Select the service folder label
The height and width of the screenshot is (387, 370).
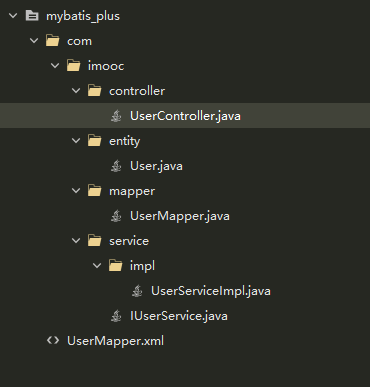coord(129,241)
